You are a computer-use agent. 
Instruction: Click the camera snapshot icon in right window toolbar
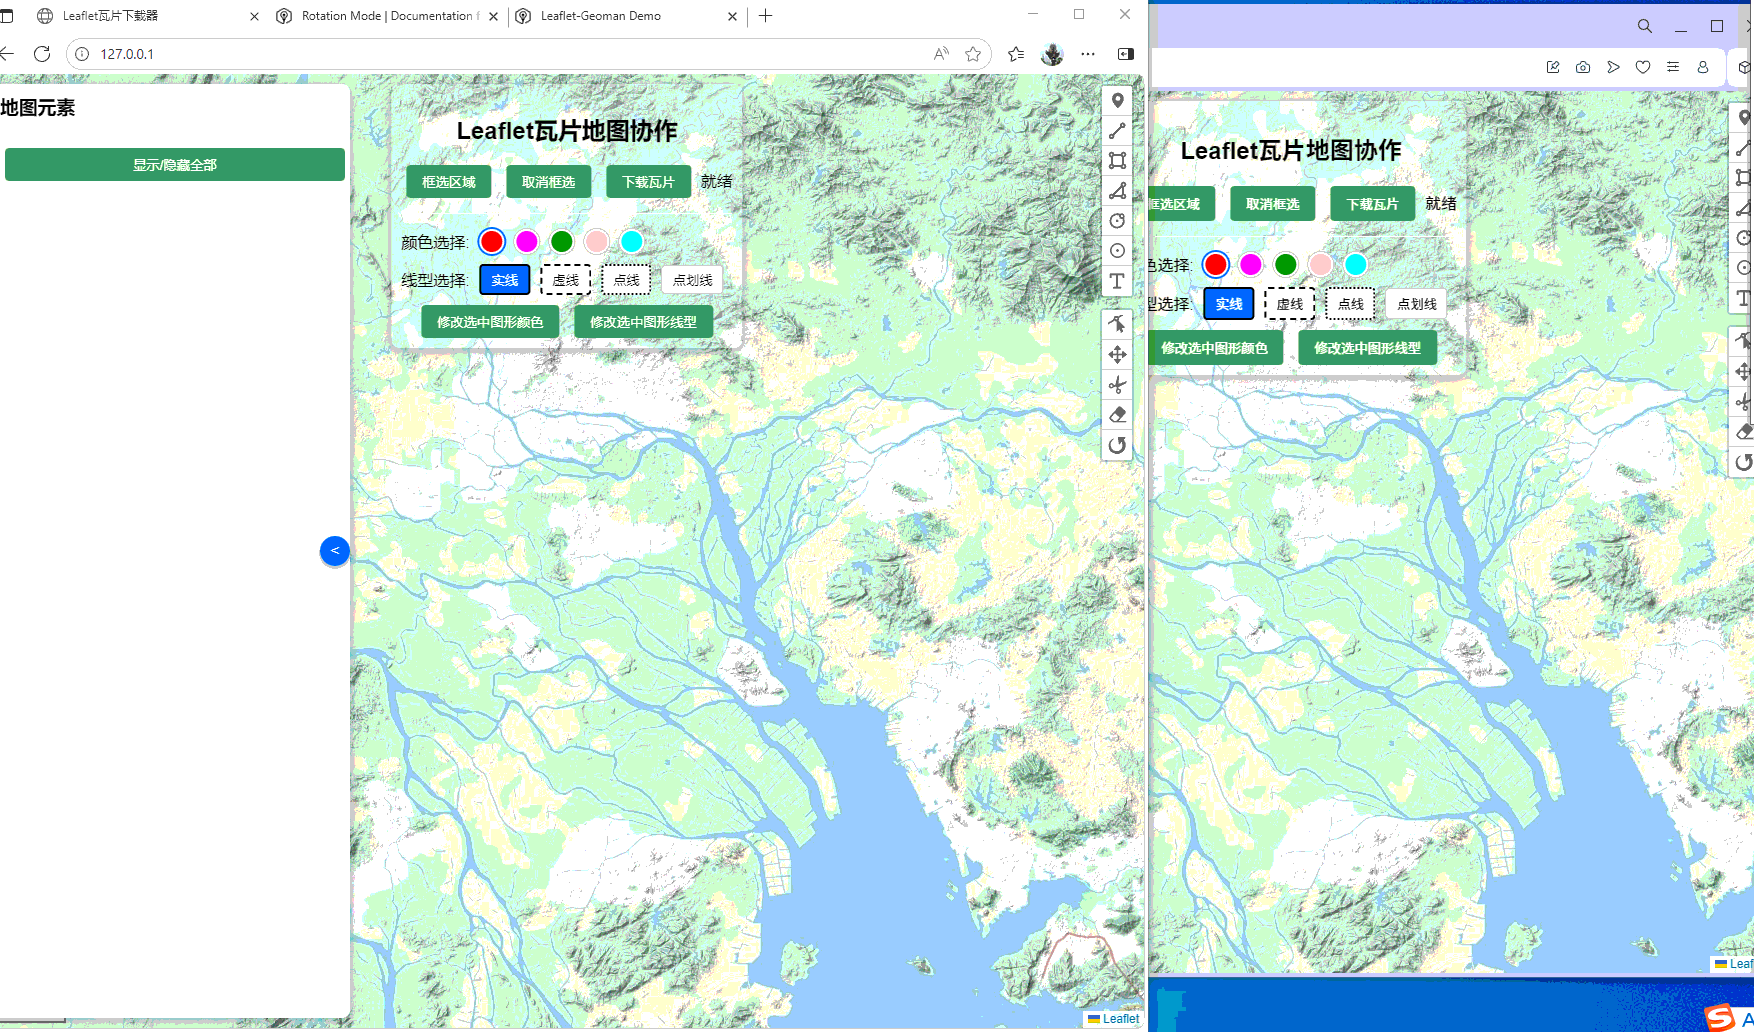click(1583, 67)
